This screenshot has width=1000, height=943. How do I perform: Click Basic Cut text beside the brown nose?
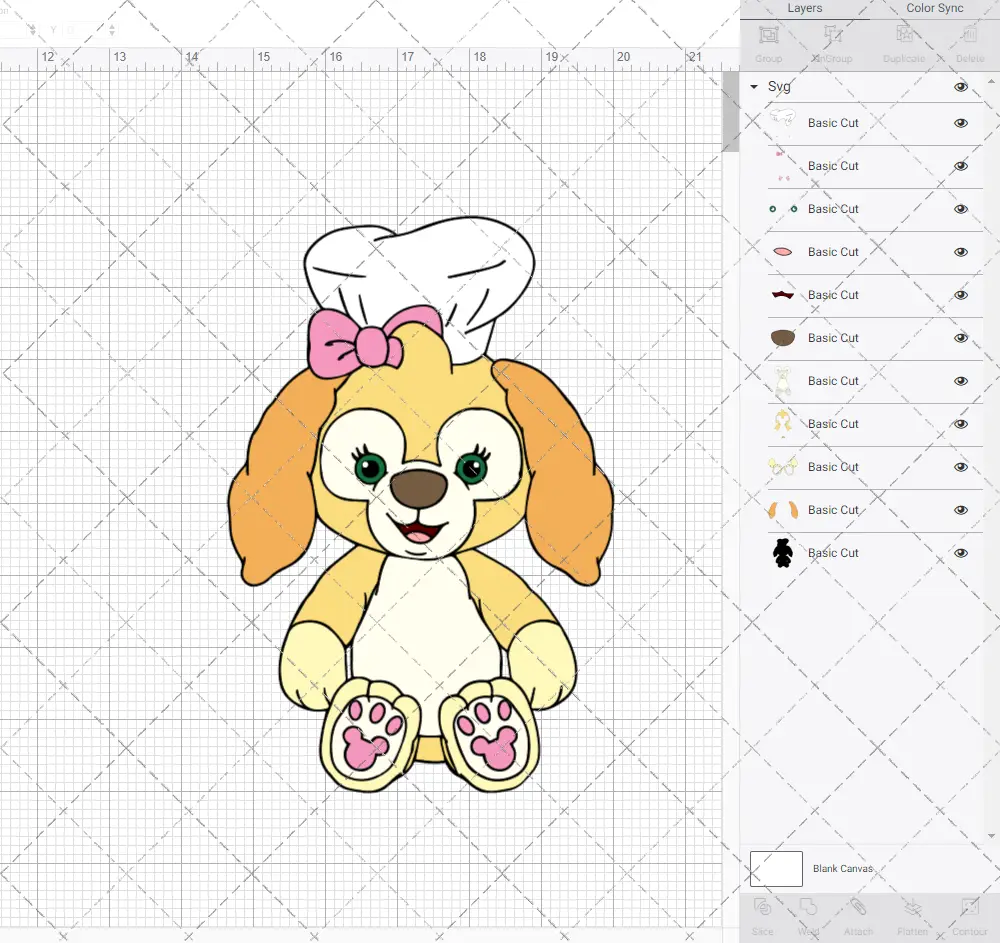[833, 338]
